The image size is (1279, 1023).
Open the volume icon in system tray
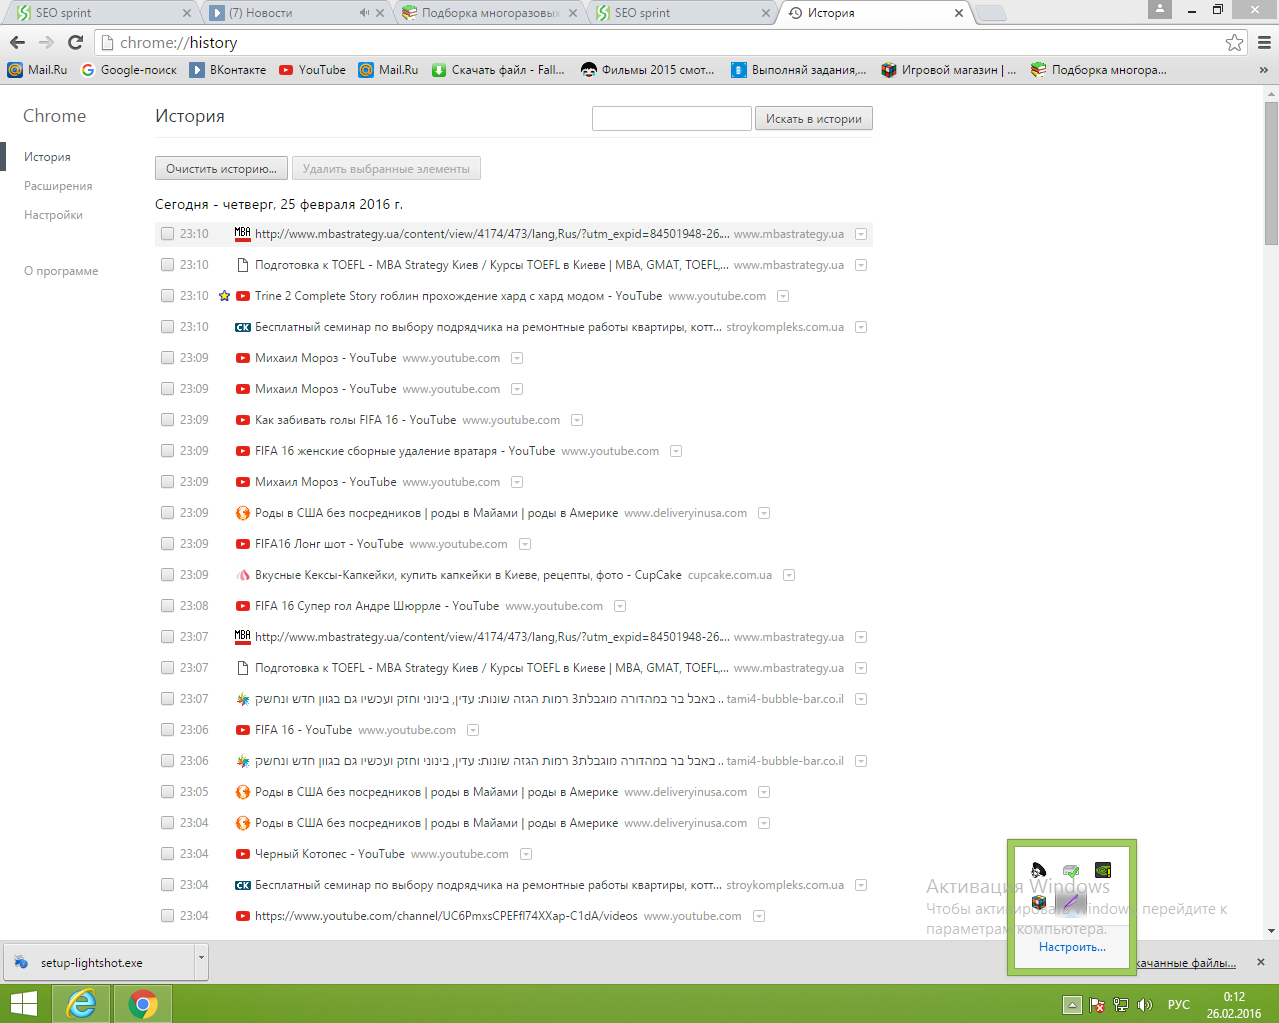[x=1145, y=1005]
